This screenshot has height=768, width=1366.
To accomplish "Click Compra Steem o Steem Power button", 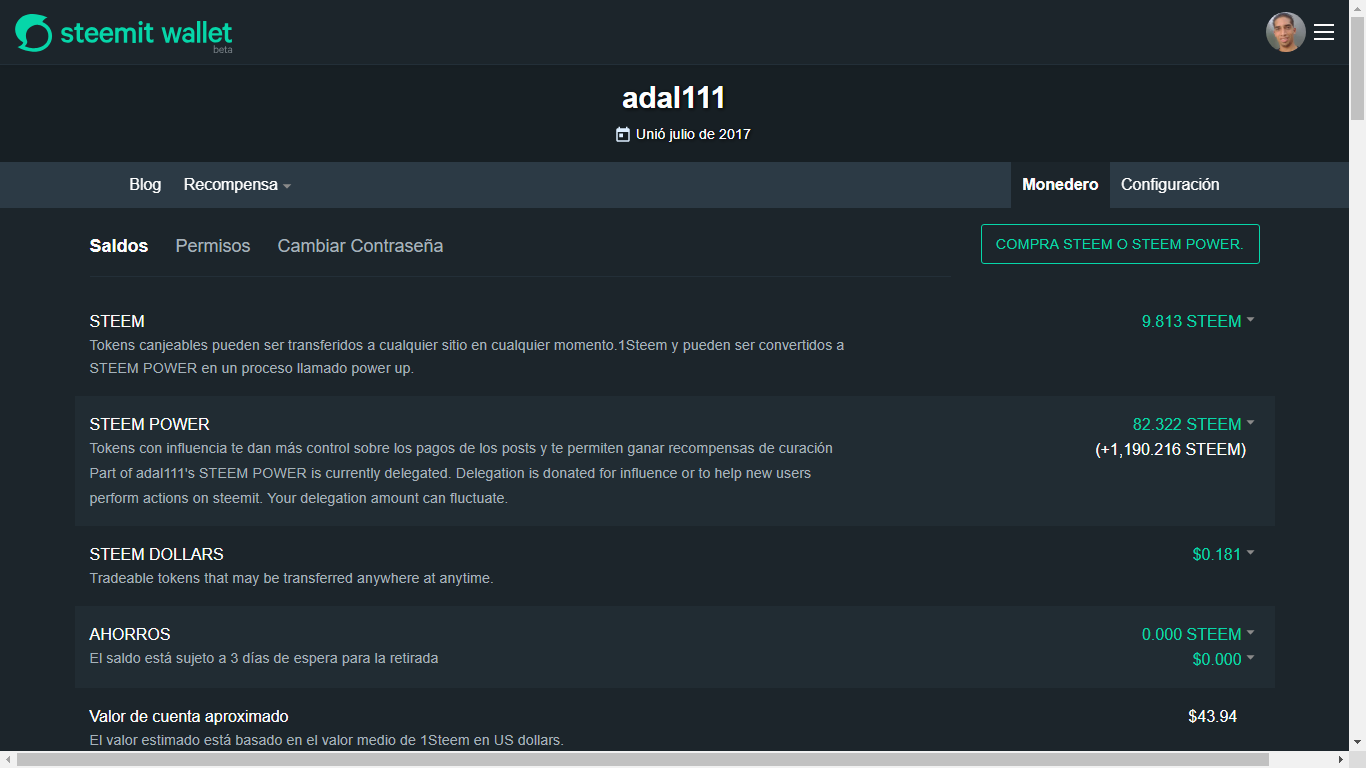I will point(1120,244).
